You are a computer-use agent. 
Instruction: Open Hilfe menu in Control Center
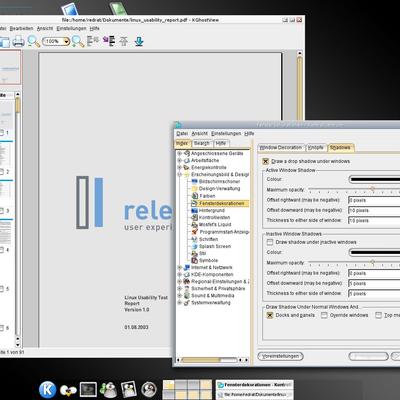[x=249, y=133]
